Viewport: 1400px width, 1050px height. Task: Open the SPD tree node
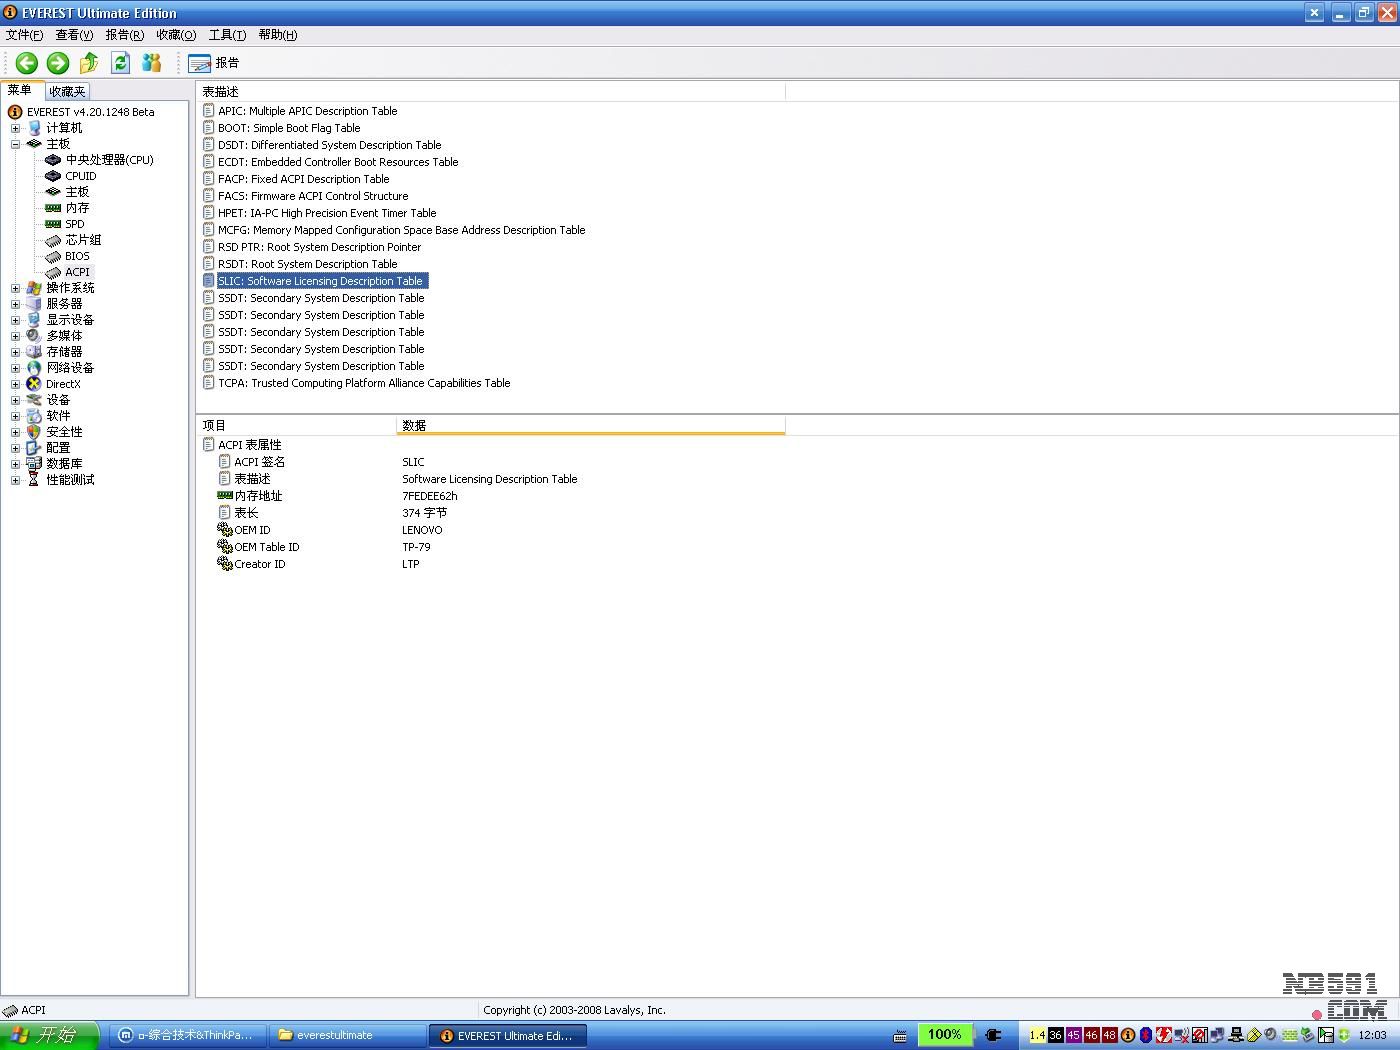coord(75,224)
